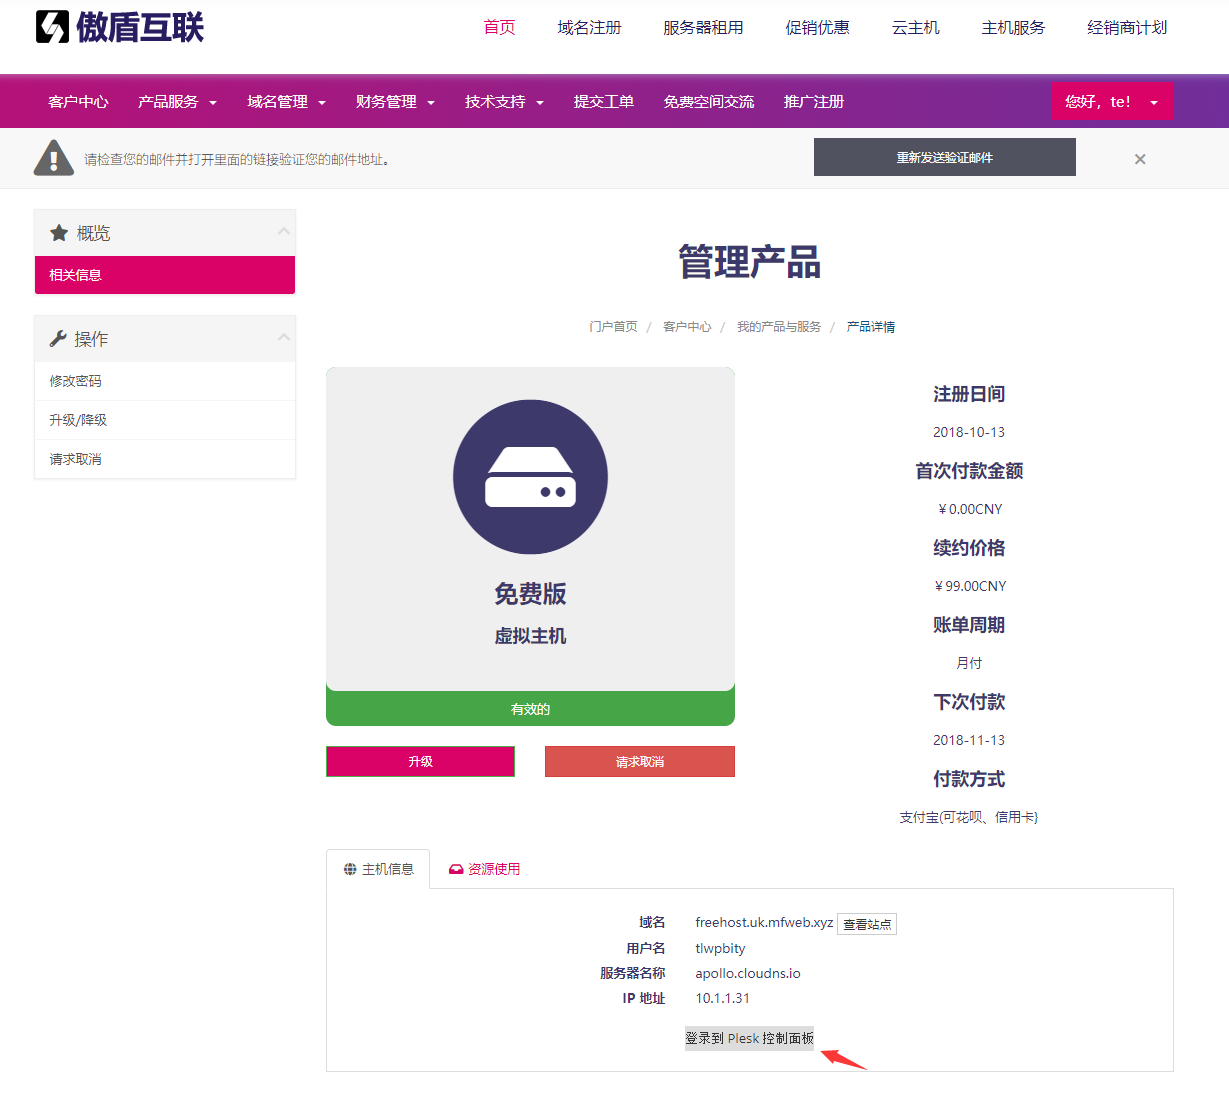The image size is (1229, 1103).
Task: Click the wrench icon beside 操作
Action: [x=58, y=339]
